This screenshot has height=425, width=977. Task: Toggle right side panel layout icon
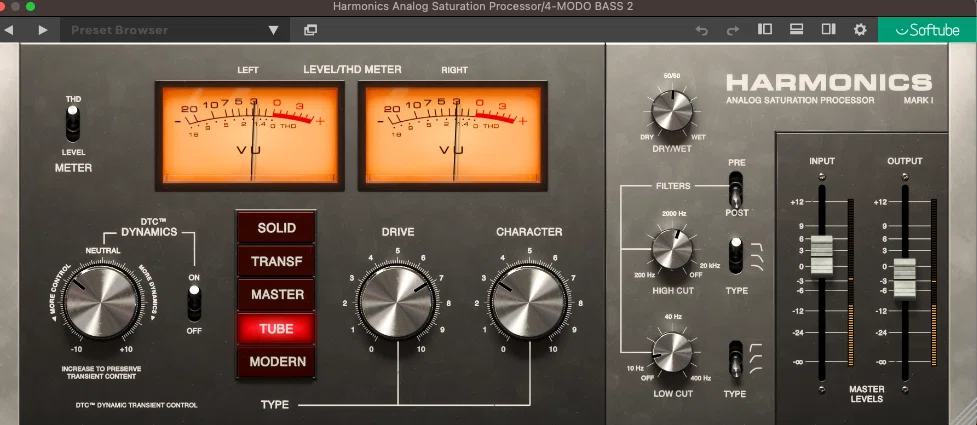pyautogui.click(x=828, y=29)
